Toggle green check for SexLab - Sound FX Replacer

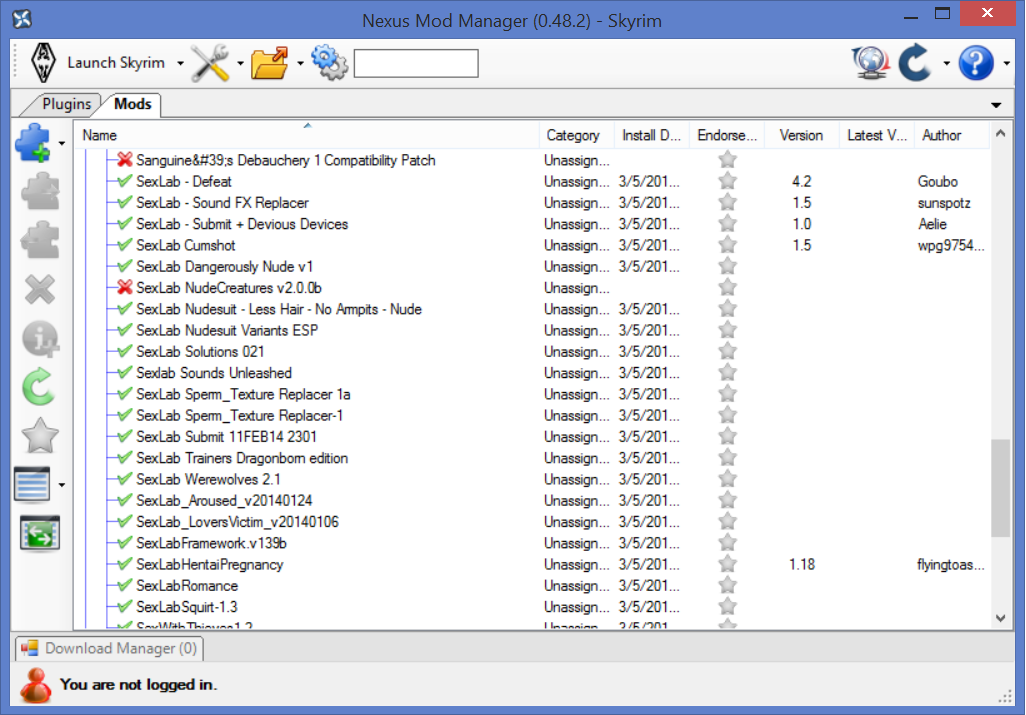[x=125, y=202]
